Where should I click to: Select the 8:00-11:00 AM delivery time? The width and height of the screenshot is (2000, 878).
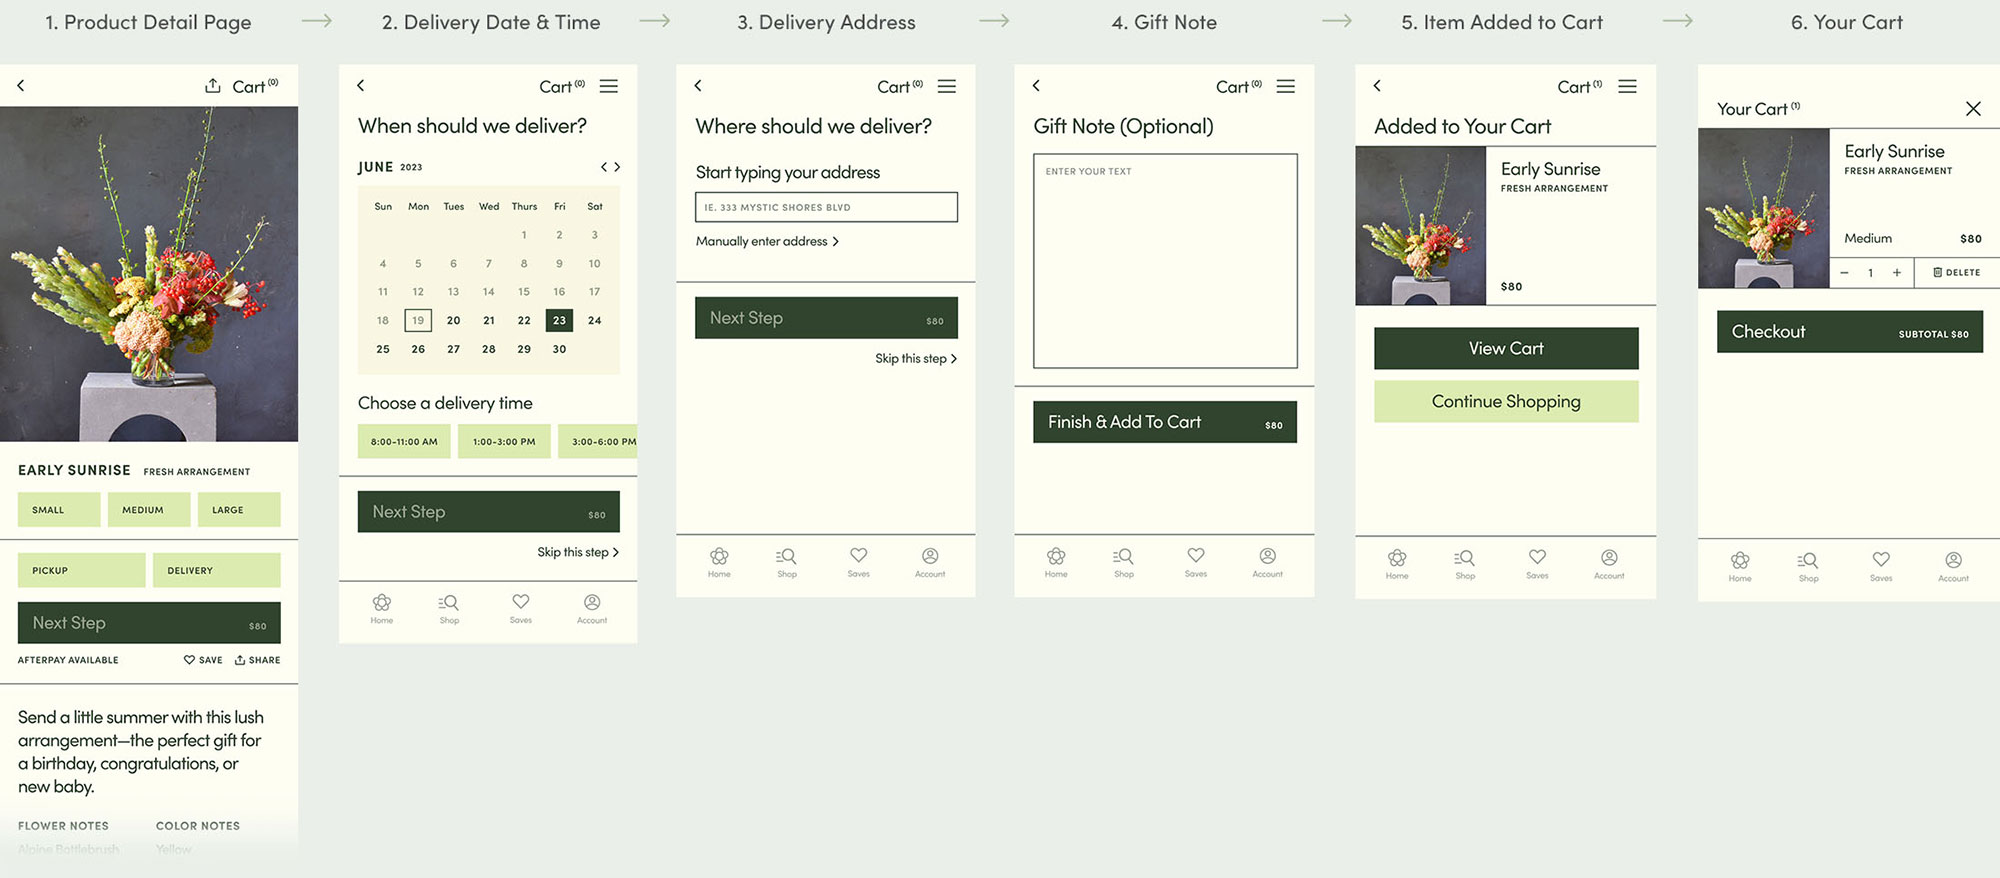404,441
